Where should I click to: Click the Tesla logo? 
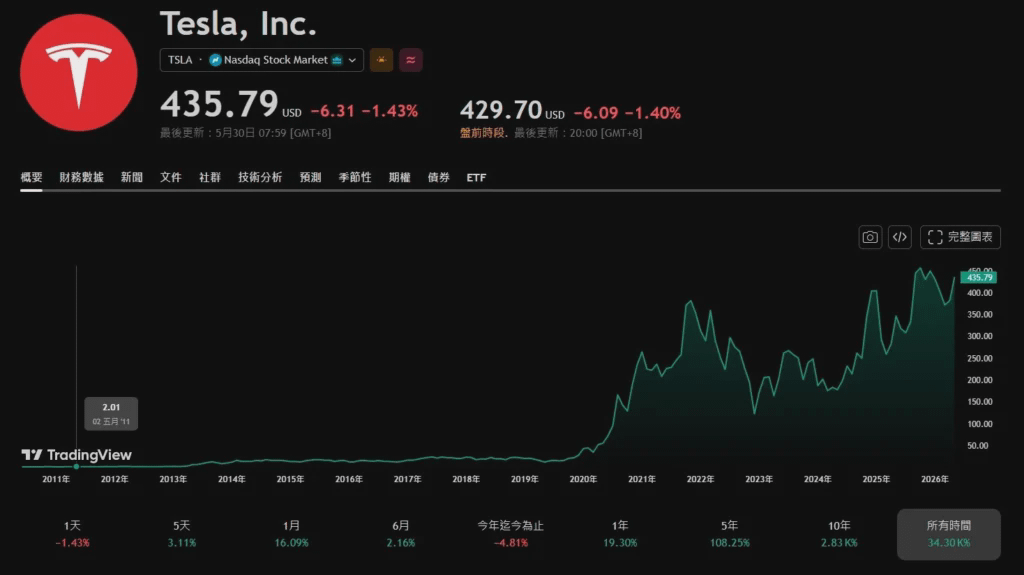click(x=78, y=73)
